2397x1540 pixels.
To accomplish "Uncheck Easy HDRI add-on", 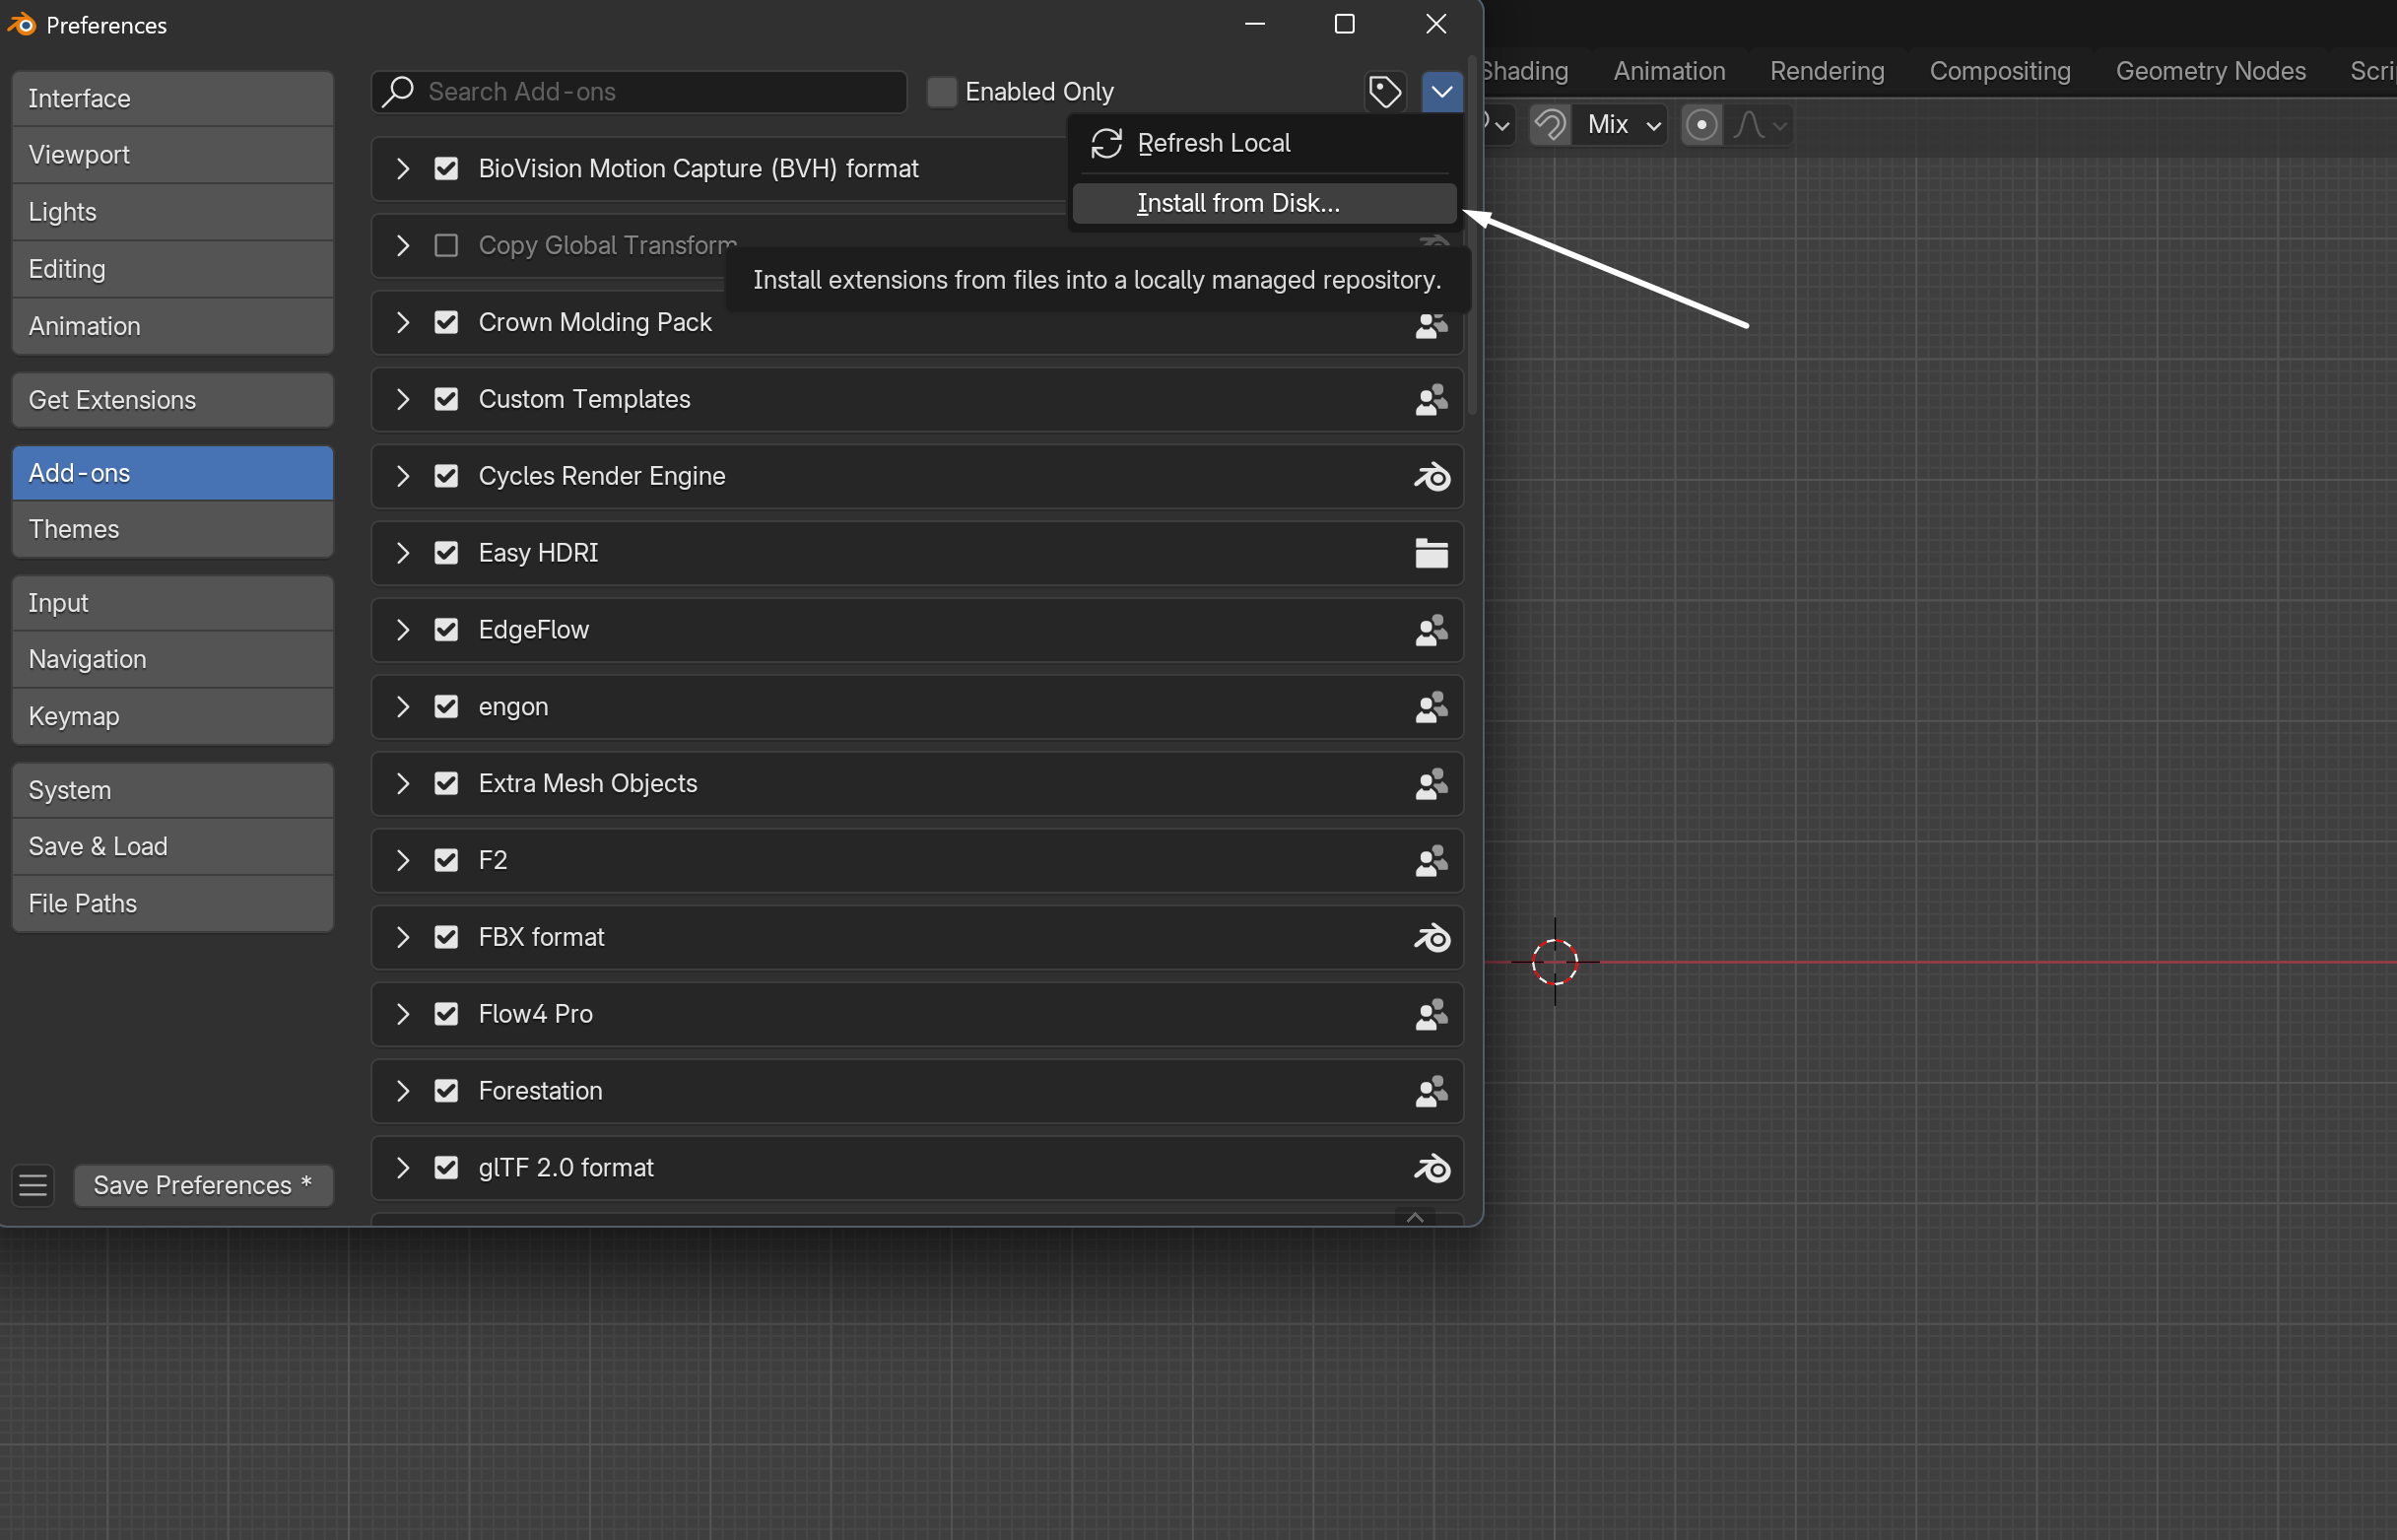I will 446,553.
